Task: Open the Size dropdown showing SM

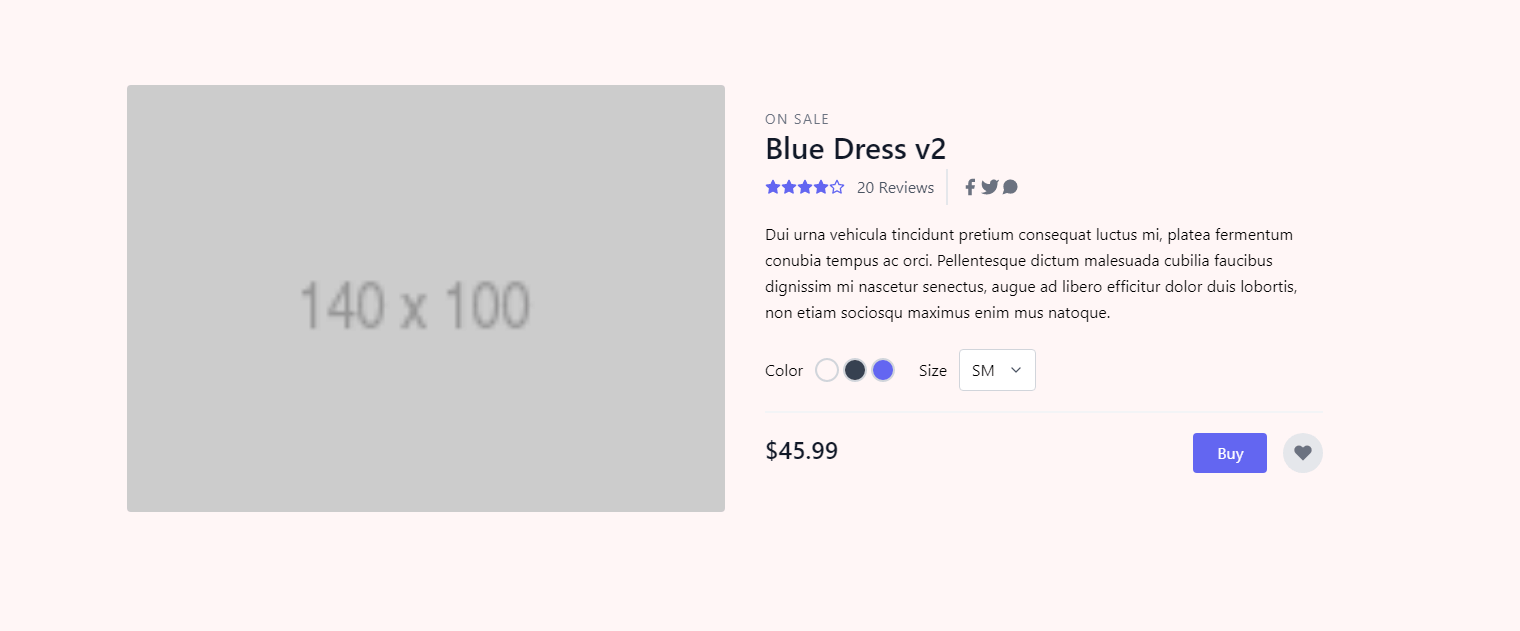Action: (x=997, y=370)
